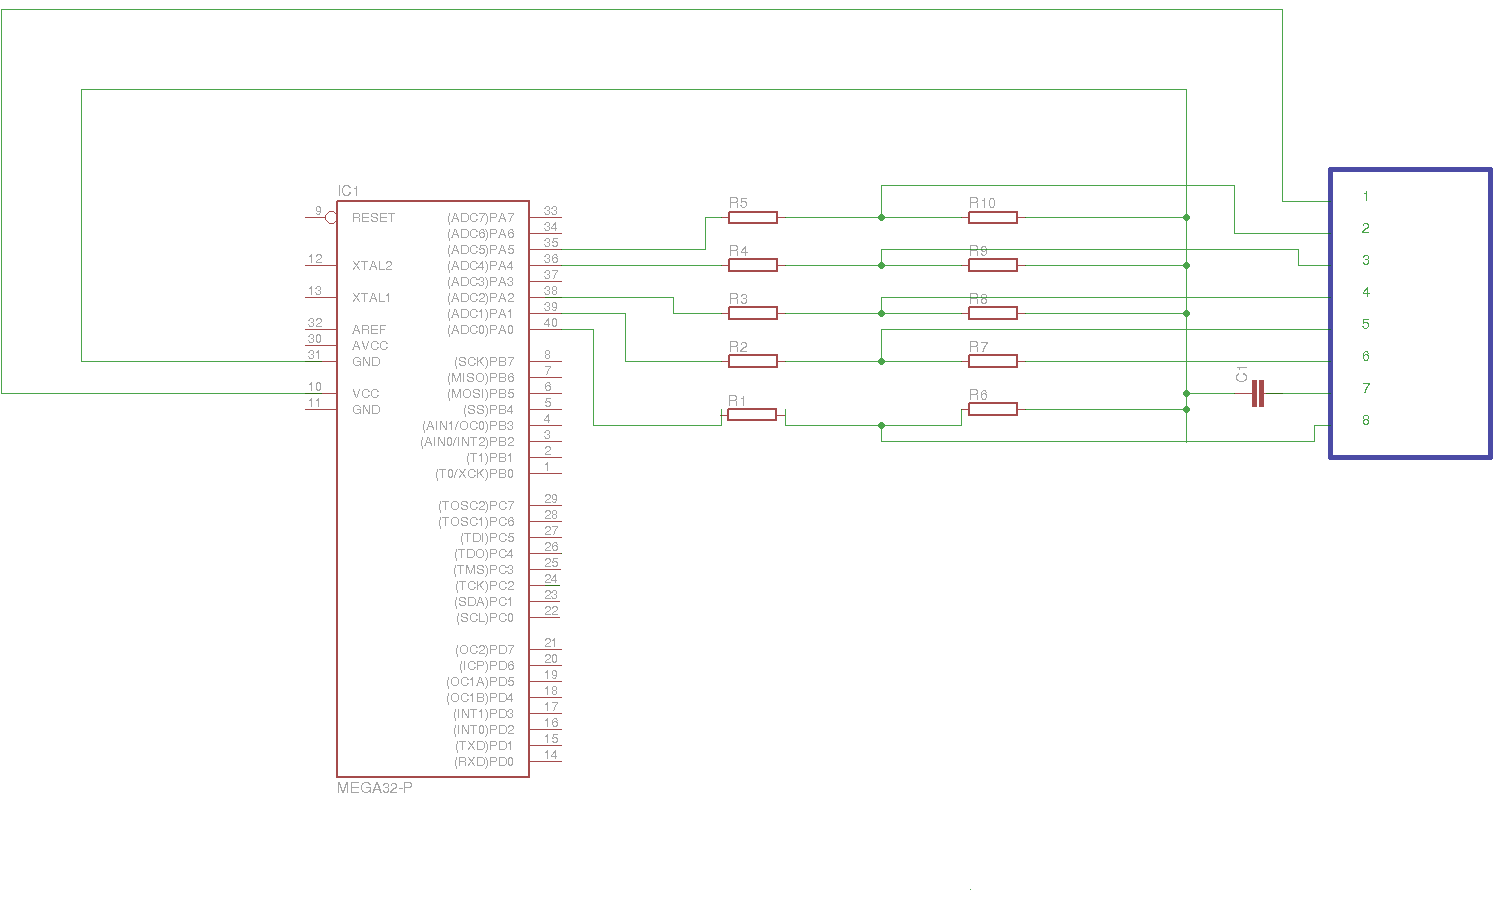The width and height of the screenshot is (1494, 919).
Task: Select the (SDA)PC1 pin label
Action: (484, 602)
